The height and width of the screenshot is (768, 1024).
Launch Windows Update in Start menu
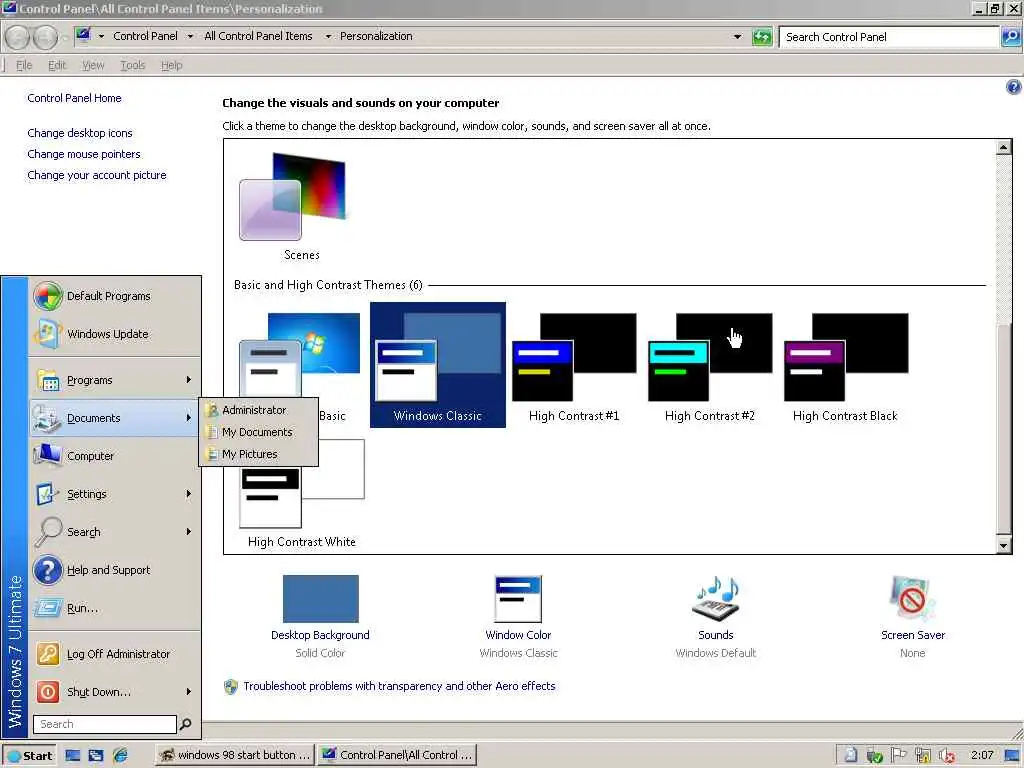[114, 334]
